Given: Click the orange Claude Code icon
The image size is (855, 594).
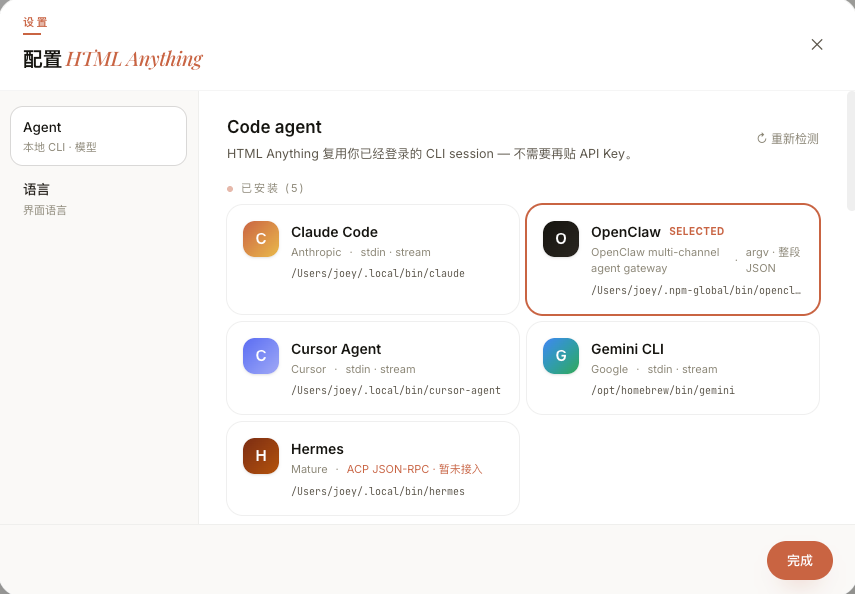Looking at the screenshot, I should coord(261,239).
